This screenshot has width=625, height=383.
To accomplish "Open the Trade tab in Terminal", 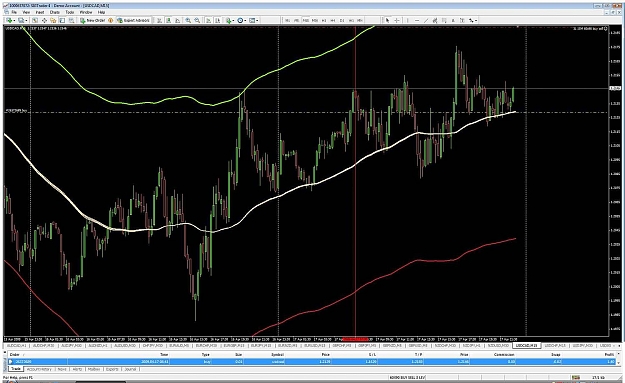I will point(16,369).
